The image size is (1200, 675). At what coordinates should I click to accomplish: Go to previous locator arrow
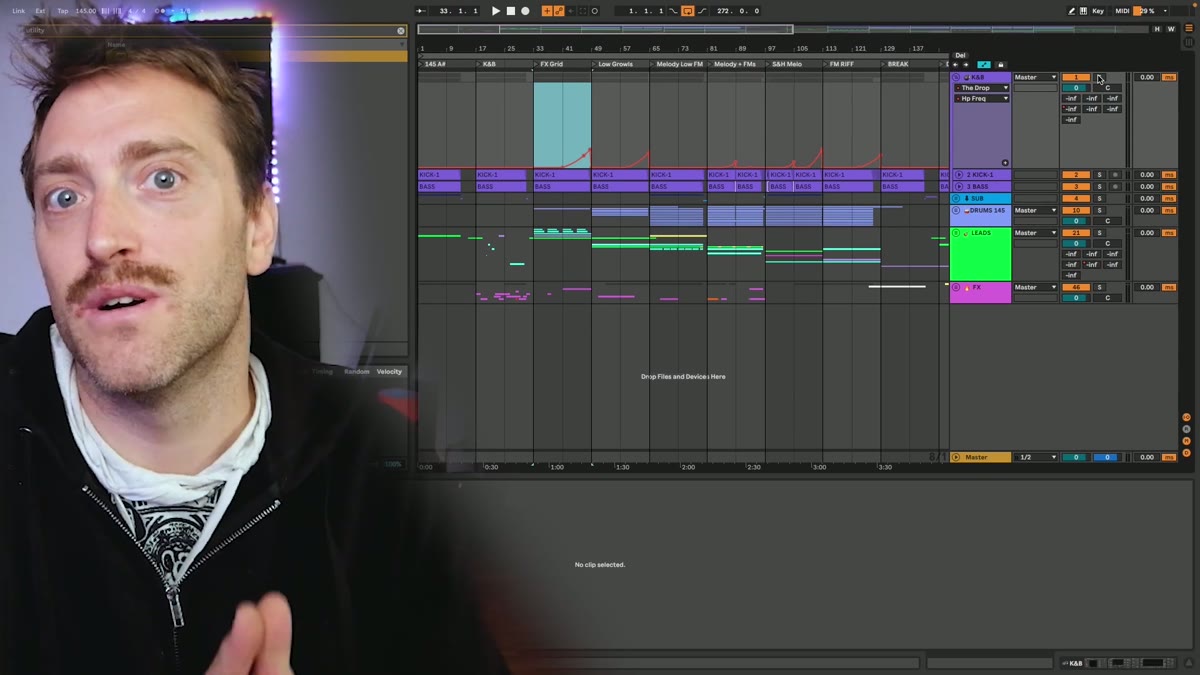click(955, 65)
